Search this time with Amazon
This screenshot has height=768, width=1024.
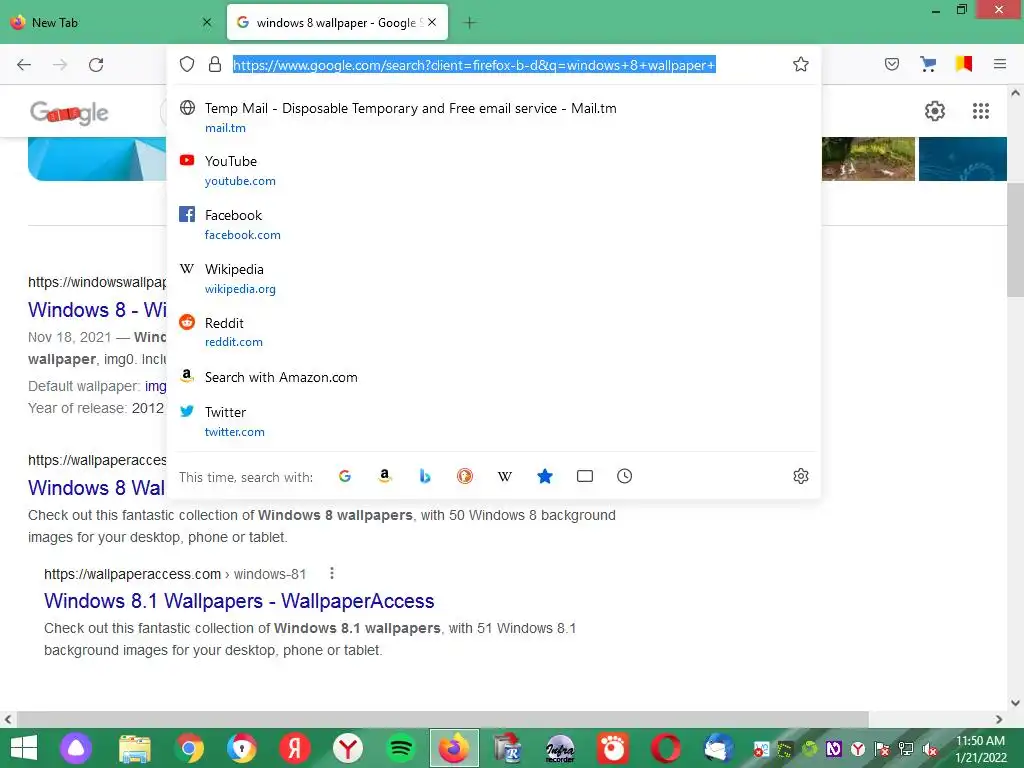[x=385, y=476]
